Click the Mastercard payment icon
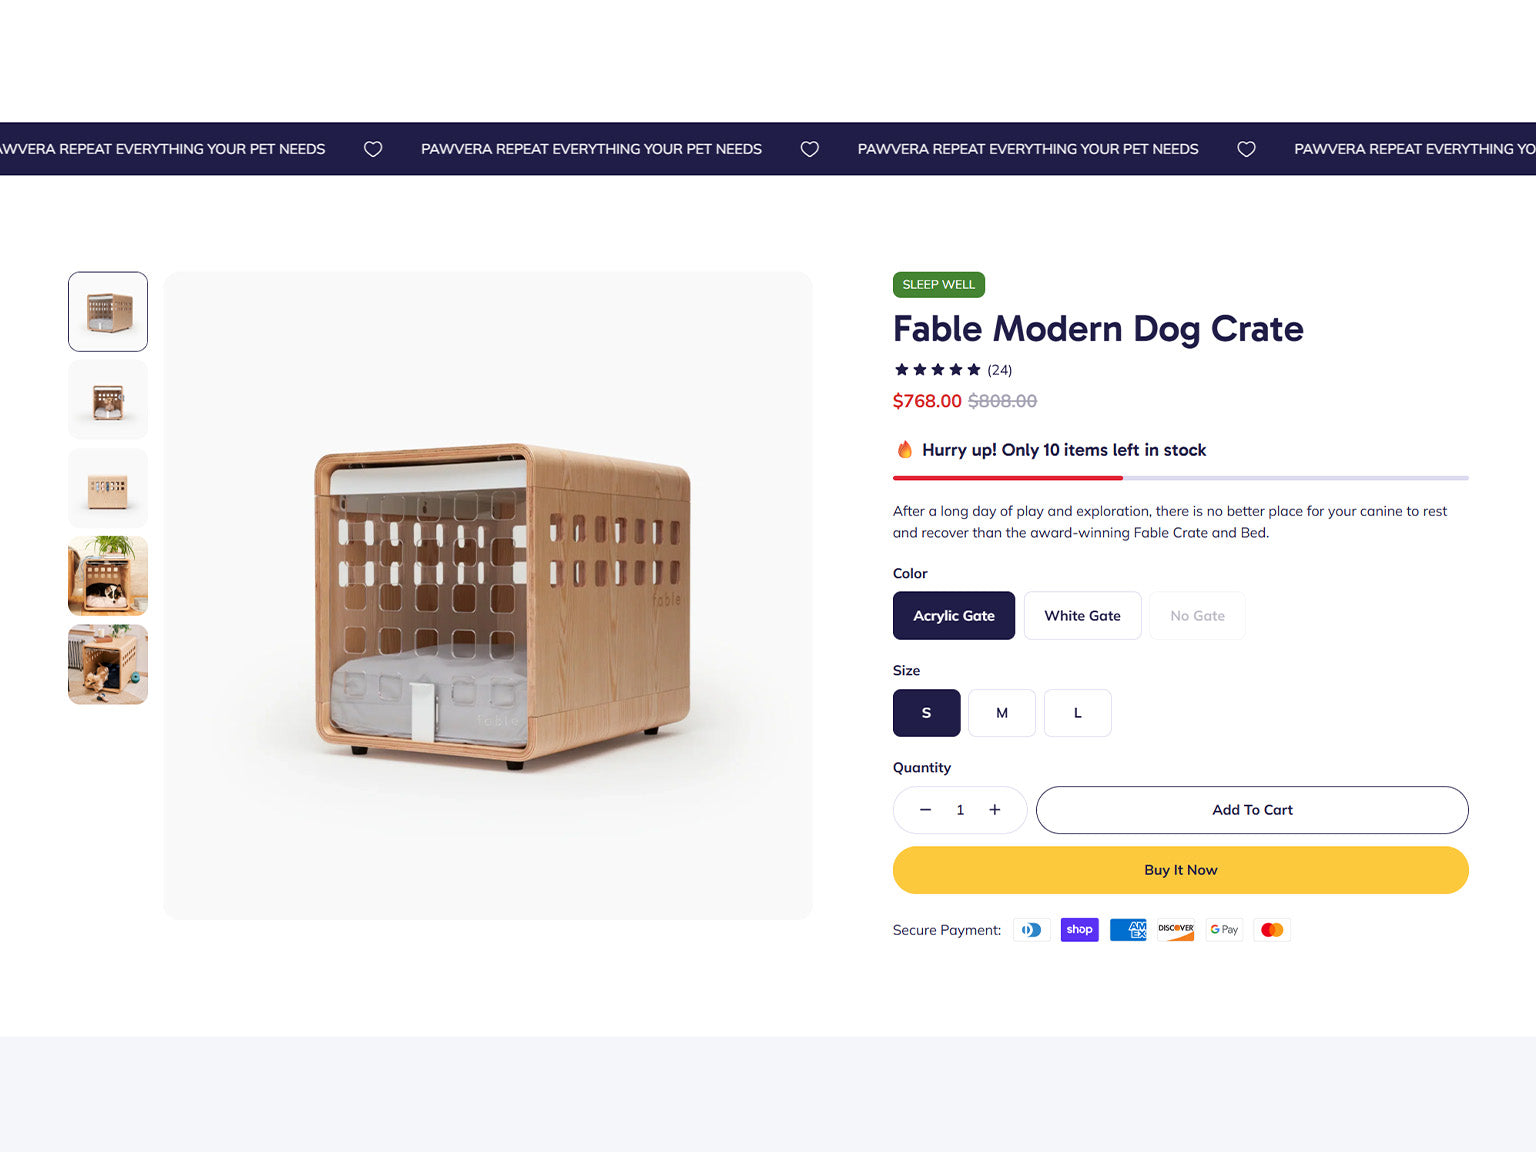The width and height of the screenshot is (1536, 1152). point(1272,930)
